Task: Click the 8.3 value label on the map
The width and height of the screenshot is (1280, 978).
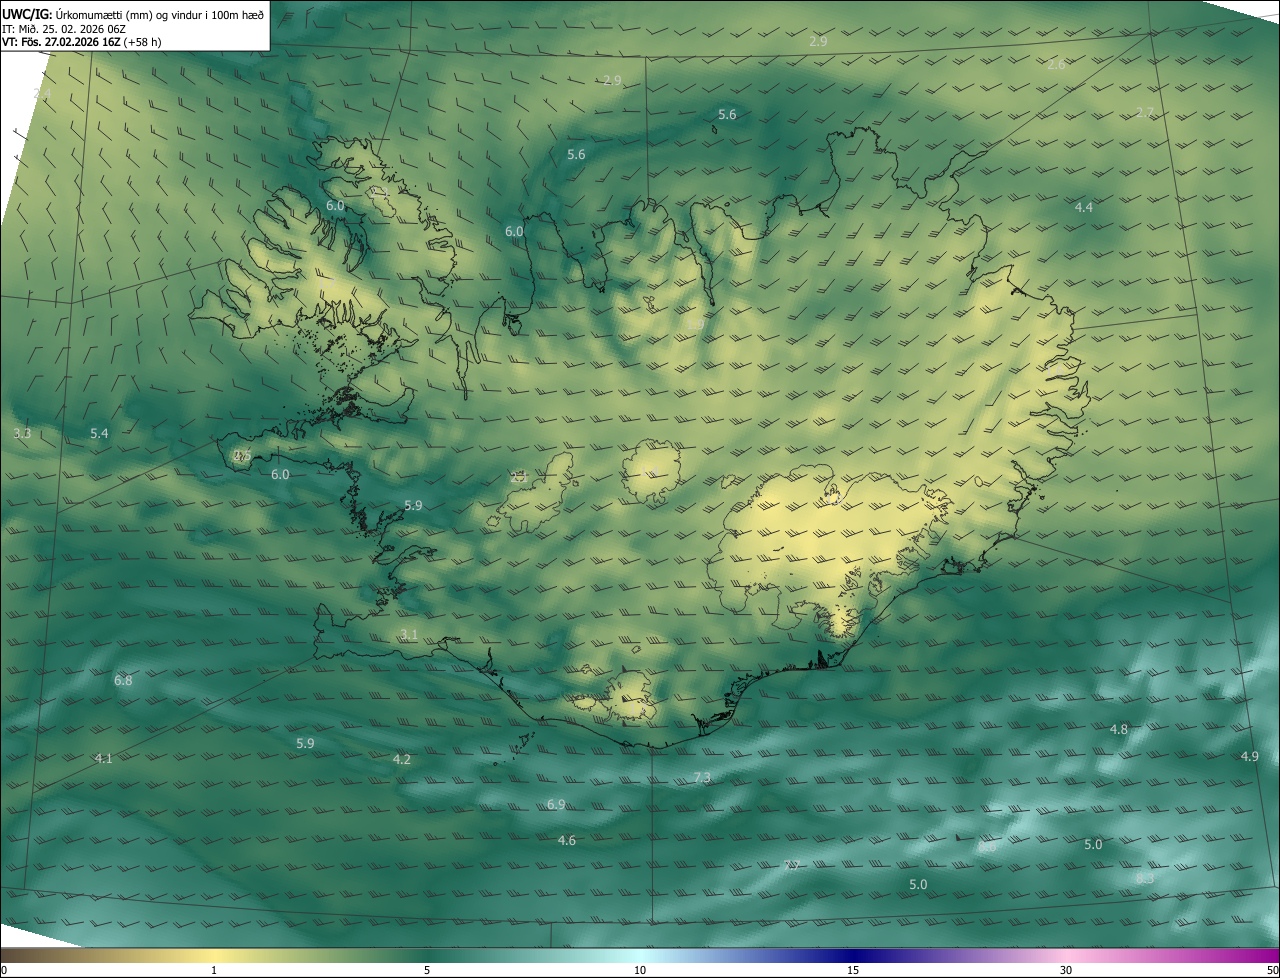Action: point(1146,878)
